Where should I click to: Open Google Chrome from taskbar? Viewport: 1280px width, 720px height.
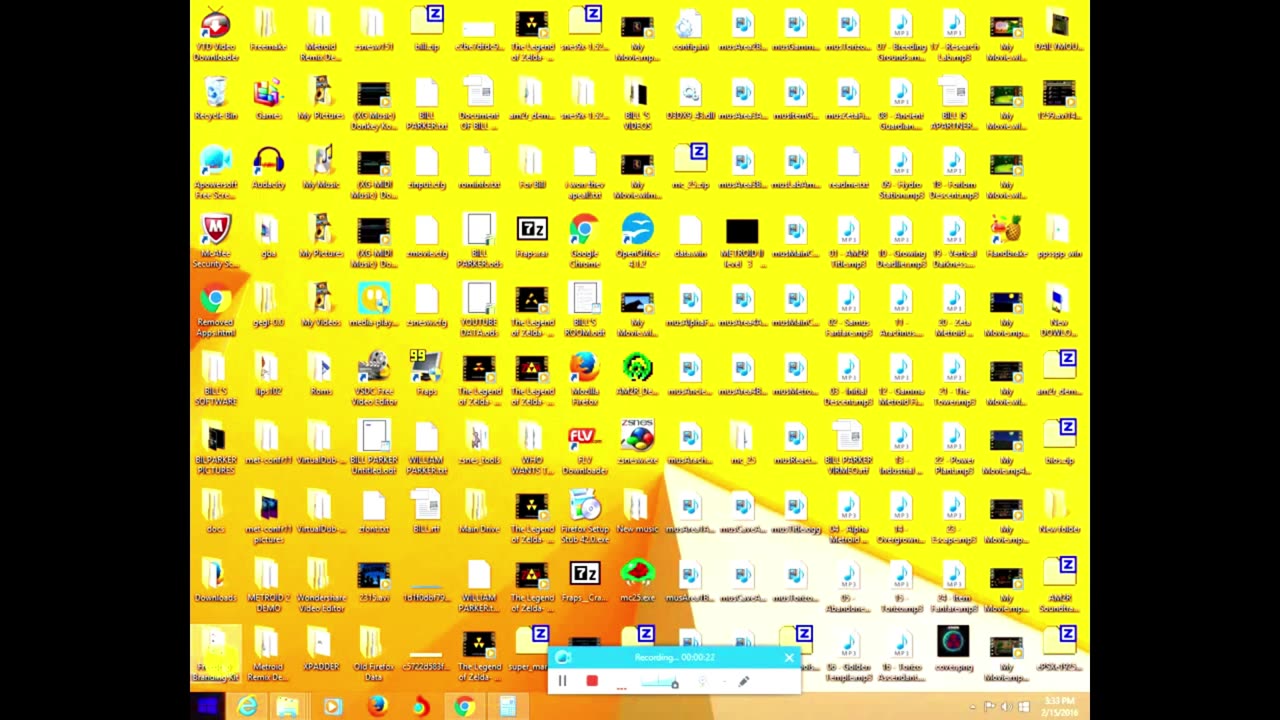click(464, 707)
